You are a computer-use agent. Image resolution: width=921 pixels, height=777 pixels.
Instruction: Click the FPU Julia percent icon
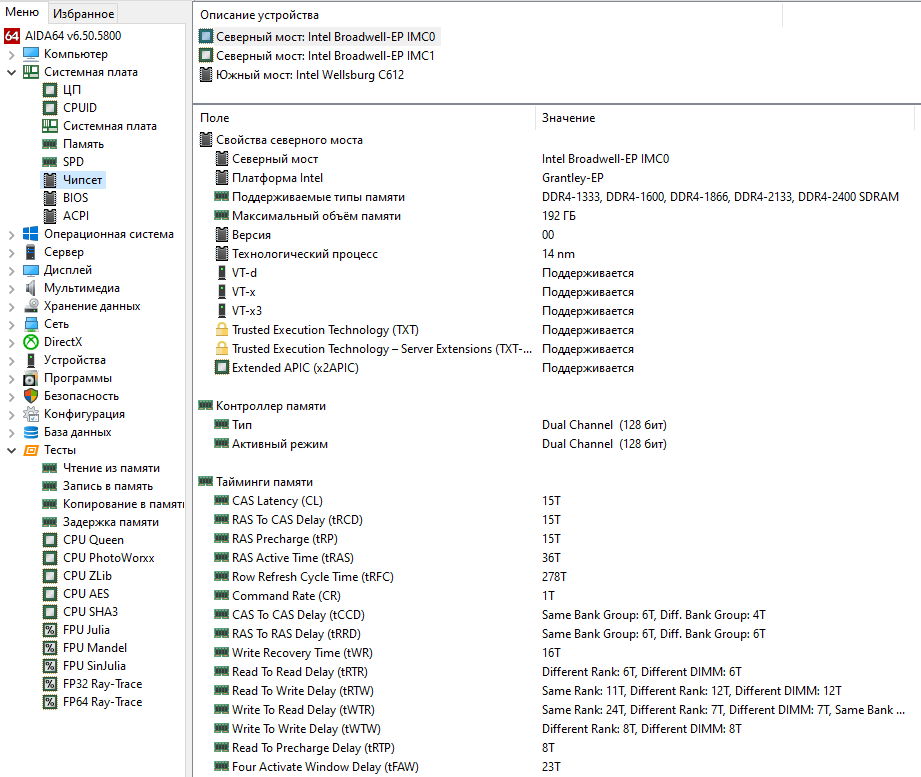(50, 630)
